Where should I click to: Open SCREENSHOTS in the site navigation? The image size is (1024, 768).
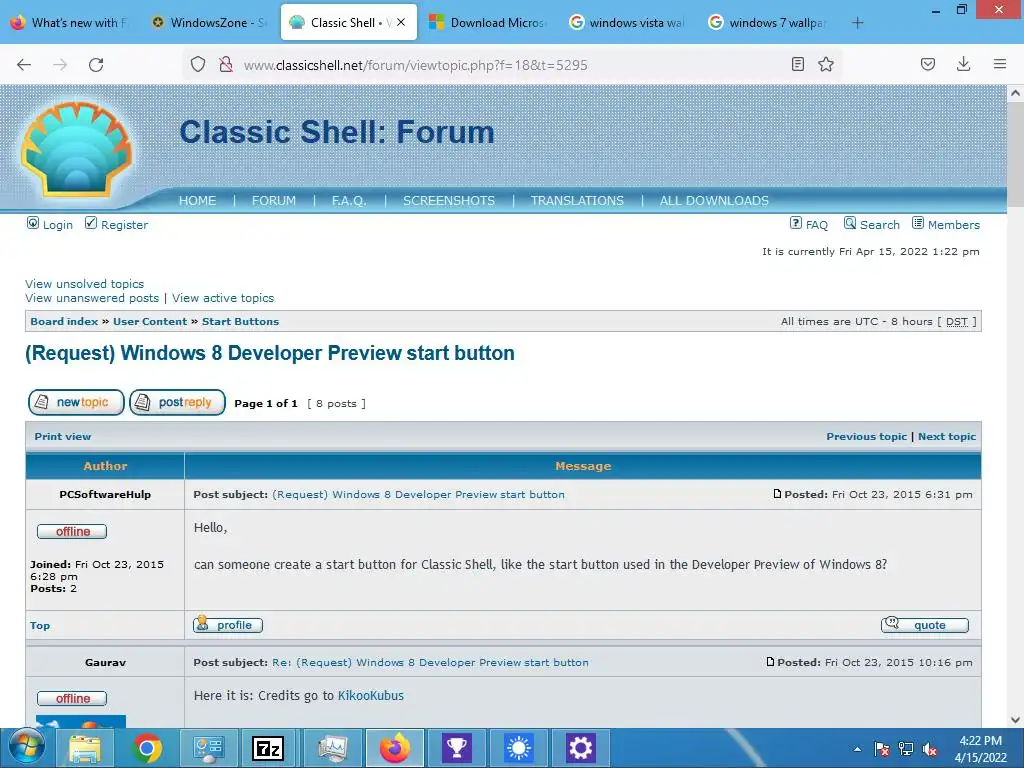click(x=449, y=200)
